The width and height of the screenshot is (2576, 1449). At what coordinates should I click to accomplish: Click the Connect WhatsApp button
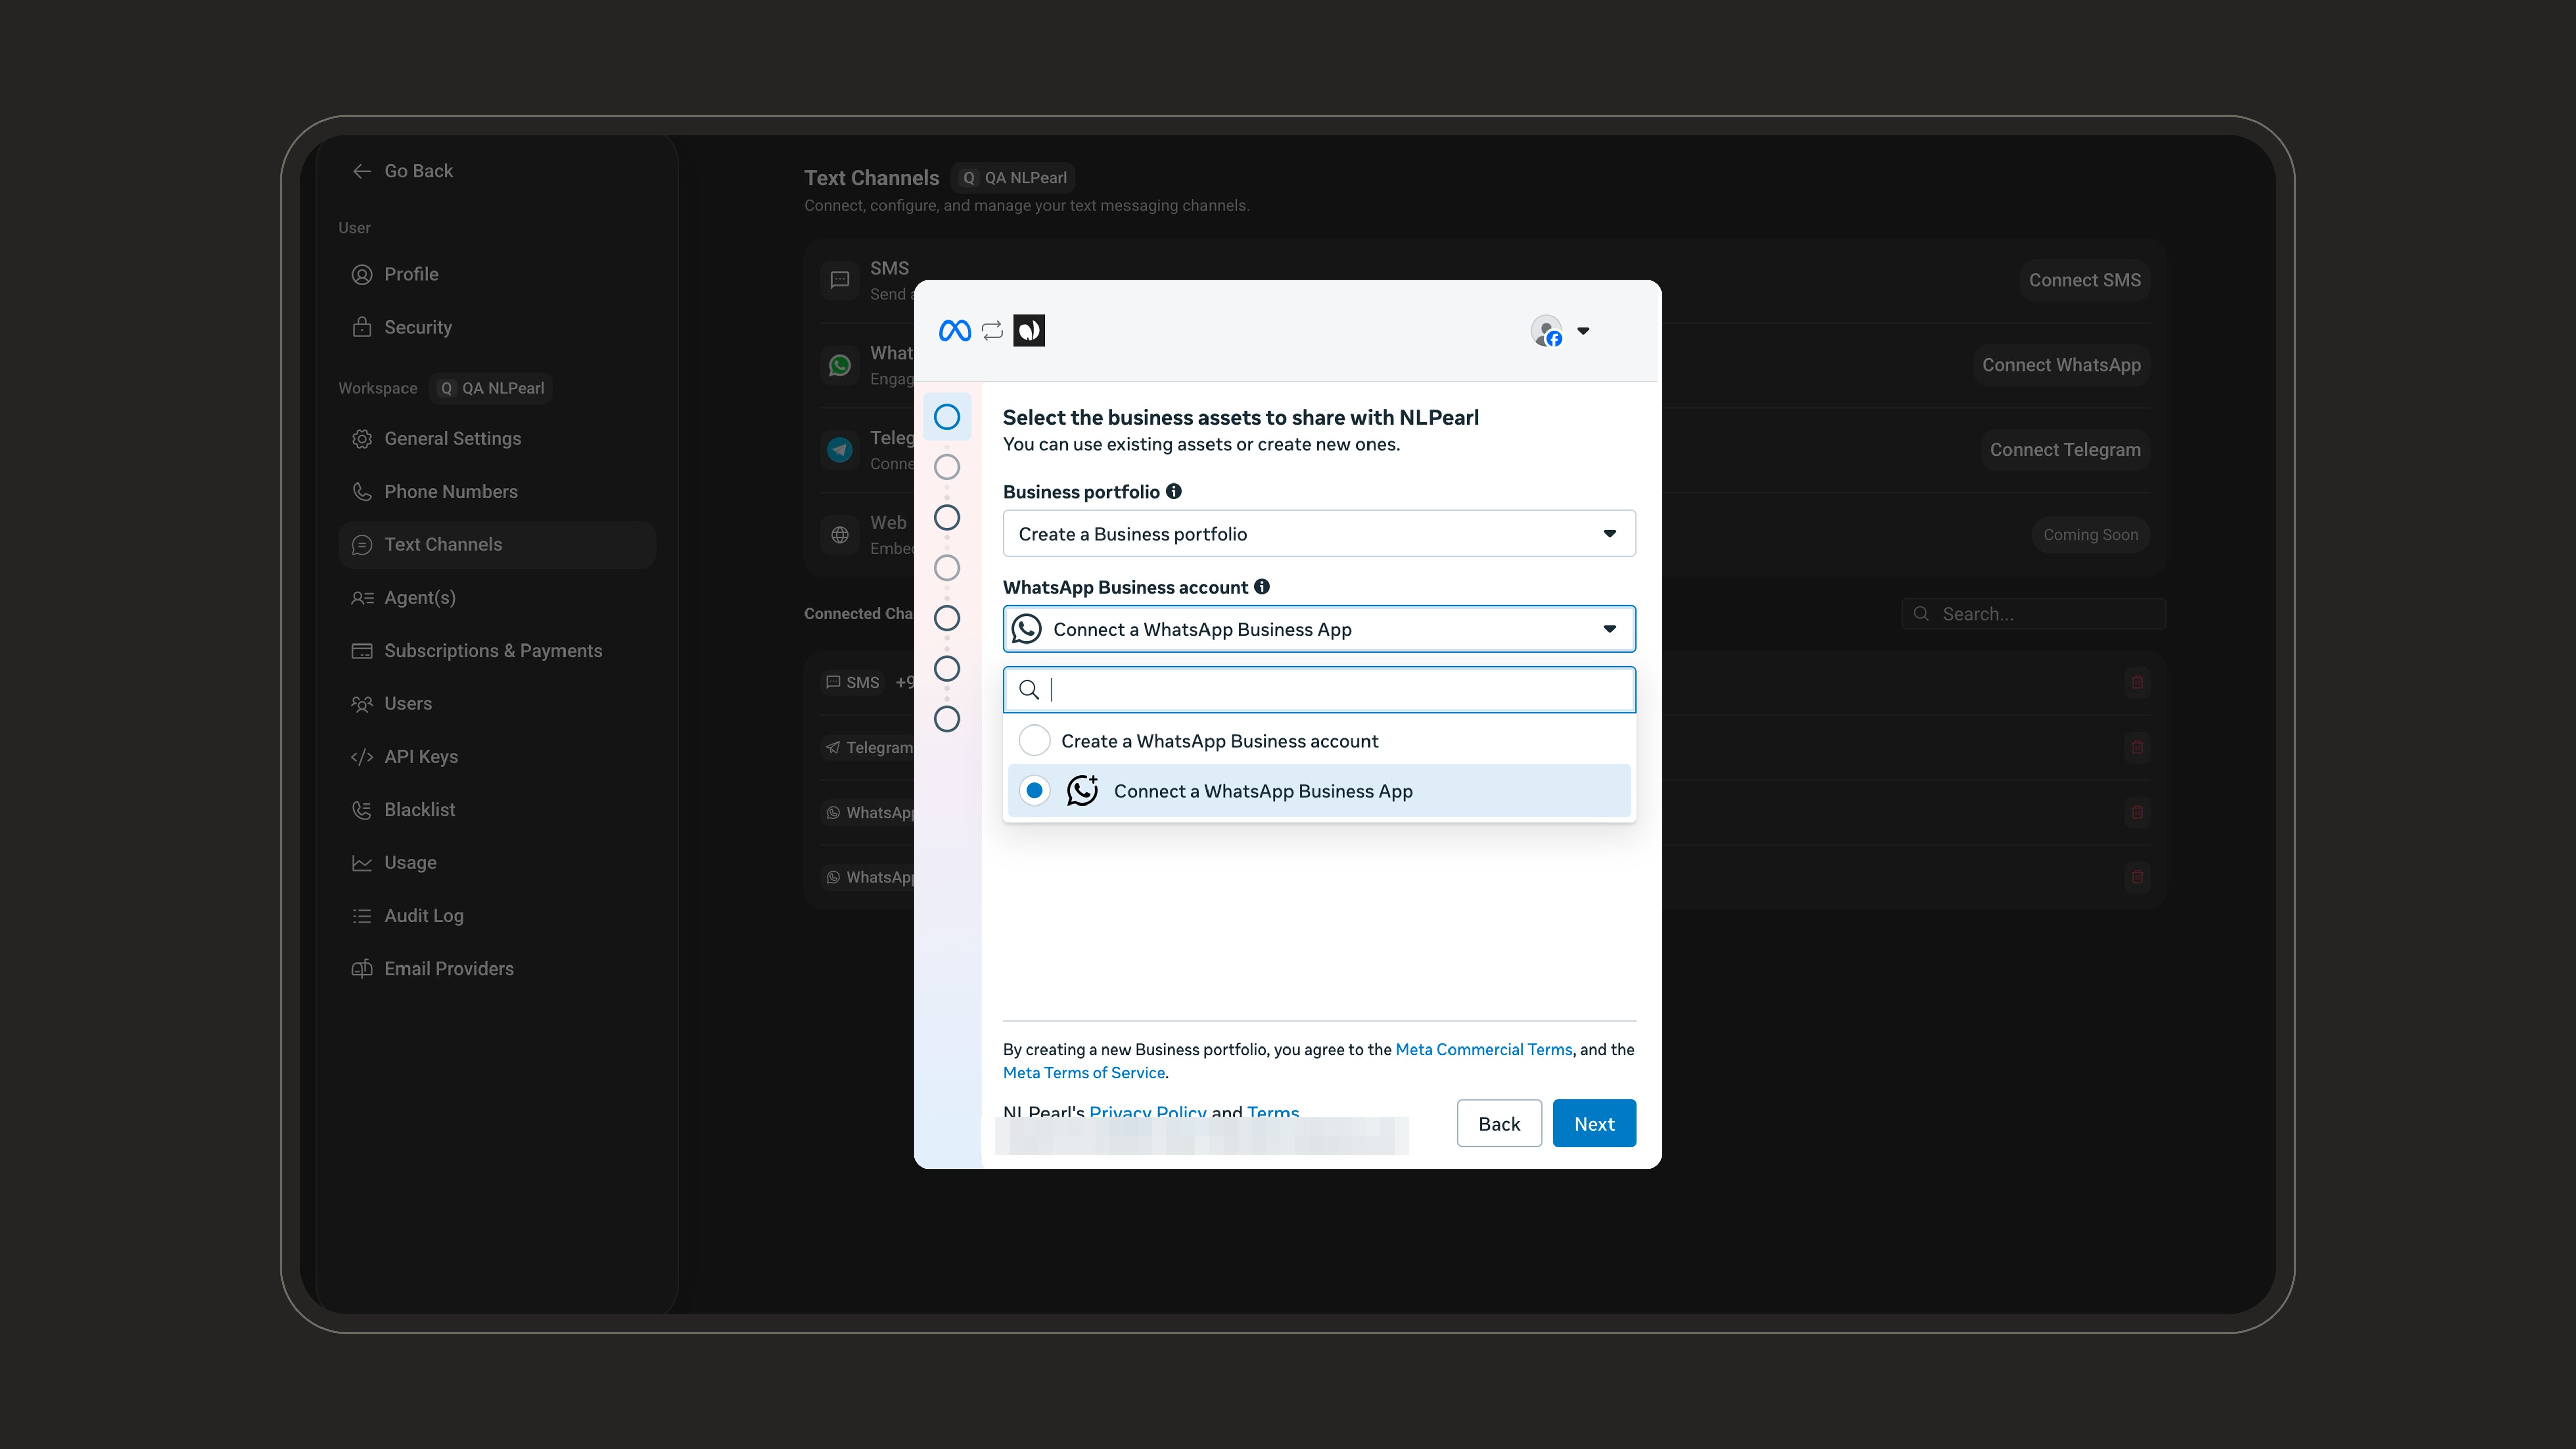point(2061,365)
